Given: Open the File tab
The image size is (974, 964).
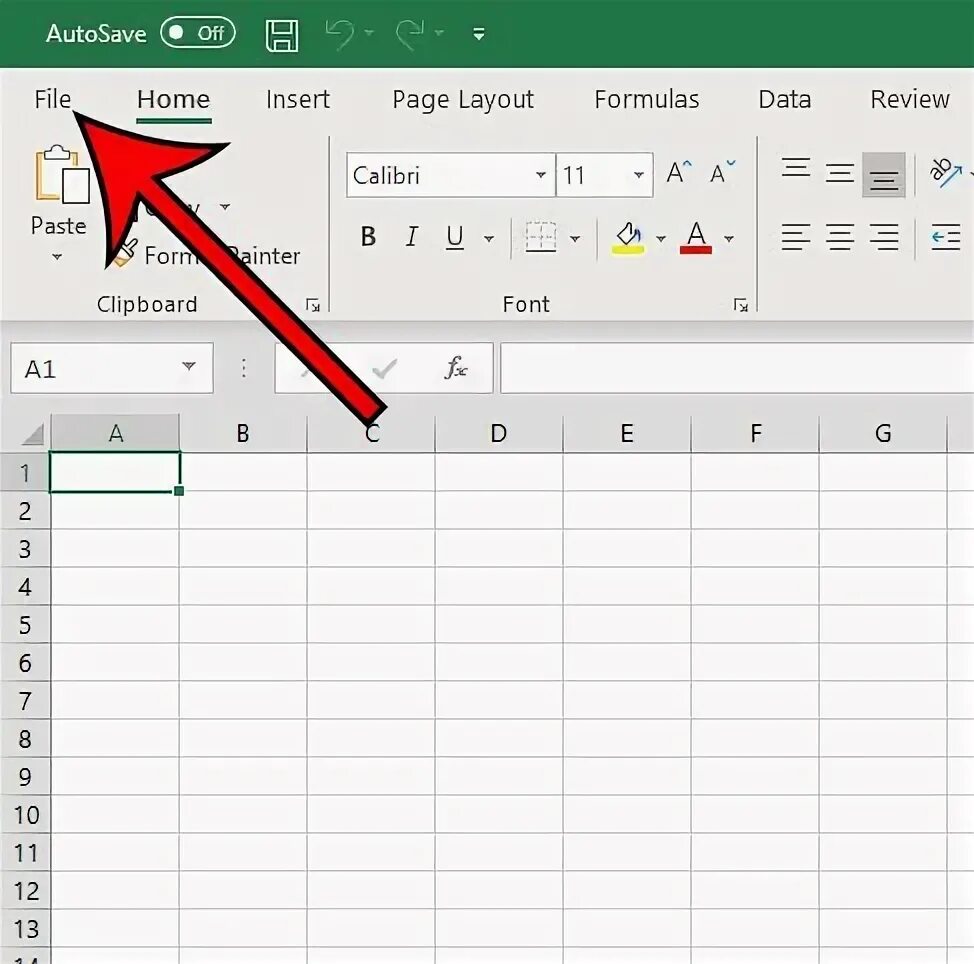Looking at the screenshot, I should click(x=53, y=99).
